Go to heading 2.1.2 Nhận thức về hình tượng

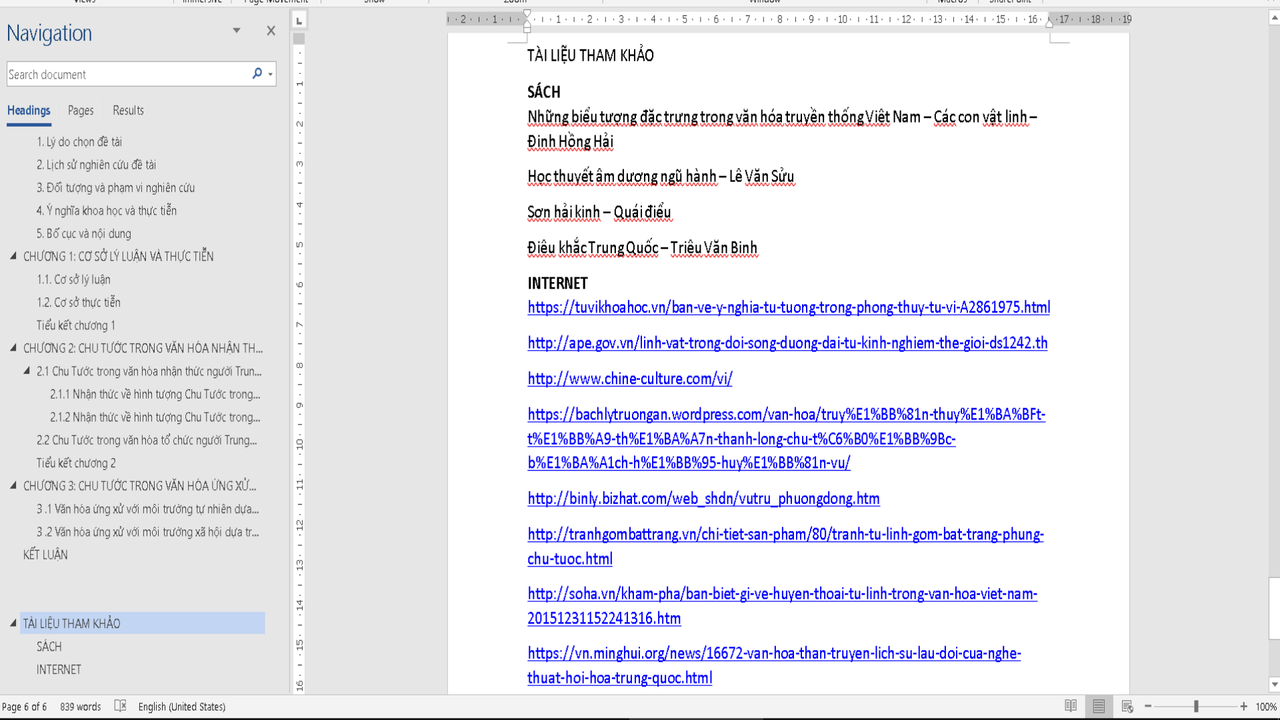pyautogui.click(x=154, y=417)
